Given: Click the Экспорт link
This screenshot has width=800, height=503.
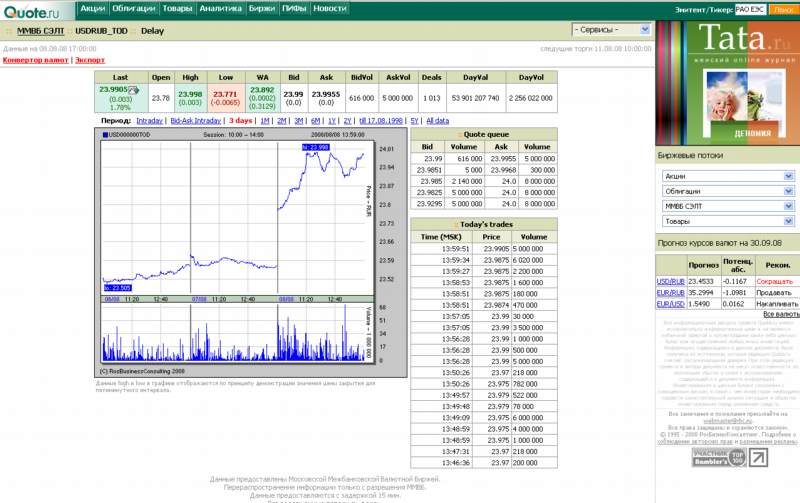Looking at the screenshot, I should [x=90, y=60].
